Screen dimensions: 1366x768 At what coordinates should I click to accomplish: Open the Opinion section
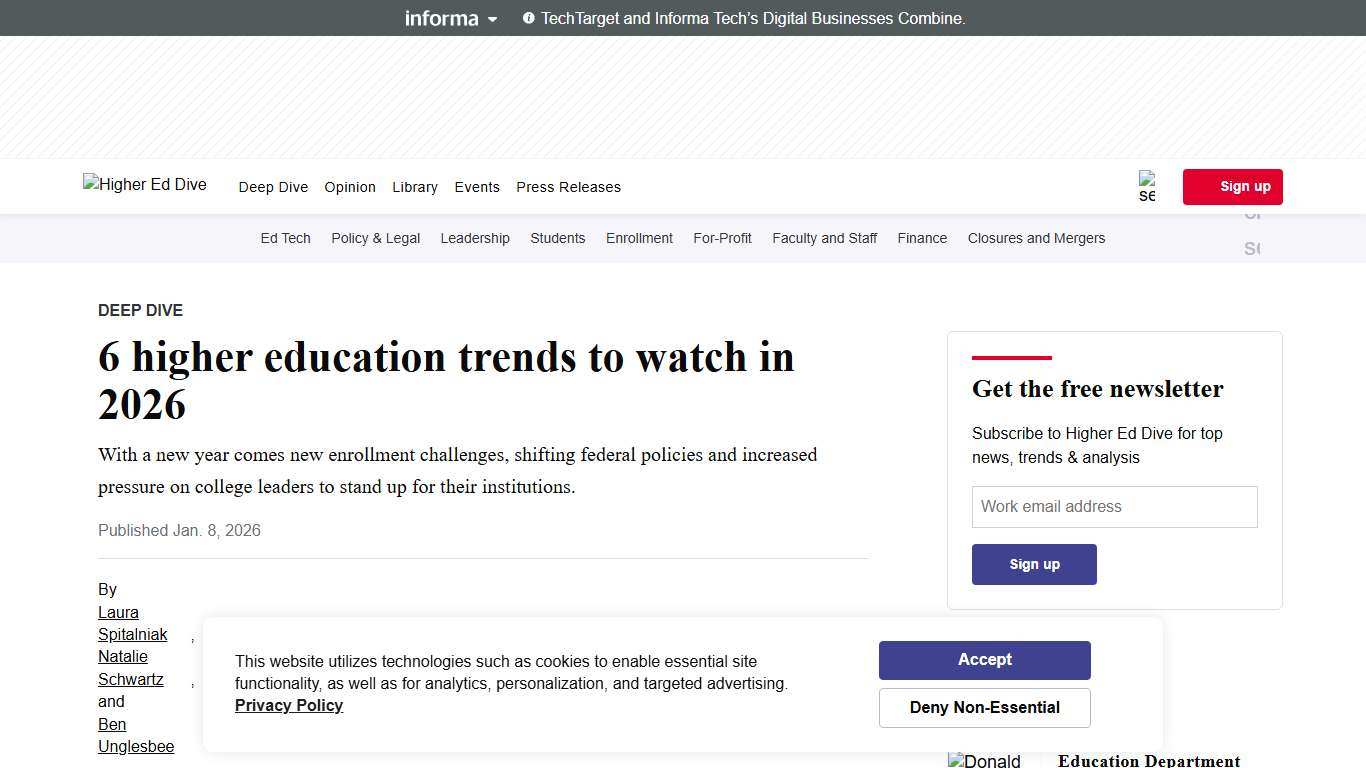coord(349,187)
